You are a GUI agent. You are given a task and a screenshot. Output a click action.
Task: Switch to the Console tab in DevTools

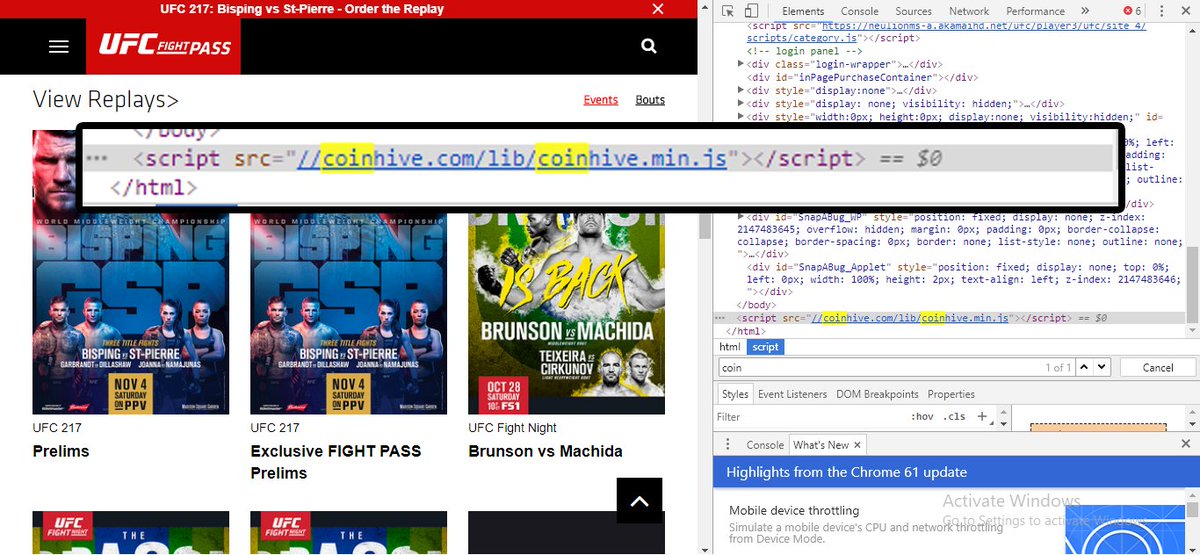pos(859,11)
